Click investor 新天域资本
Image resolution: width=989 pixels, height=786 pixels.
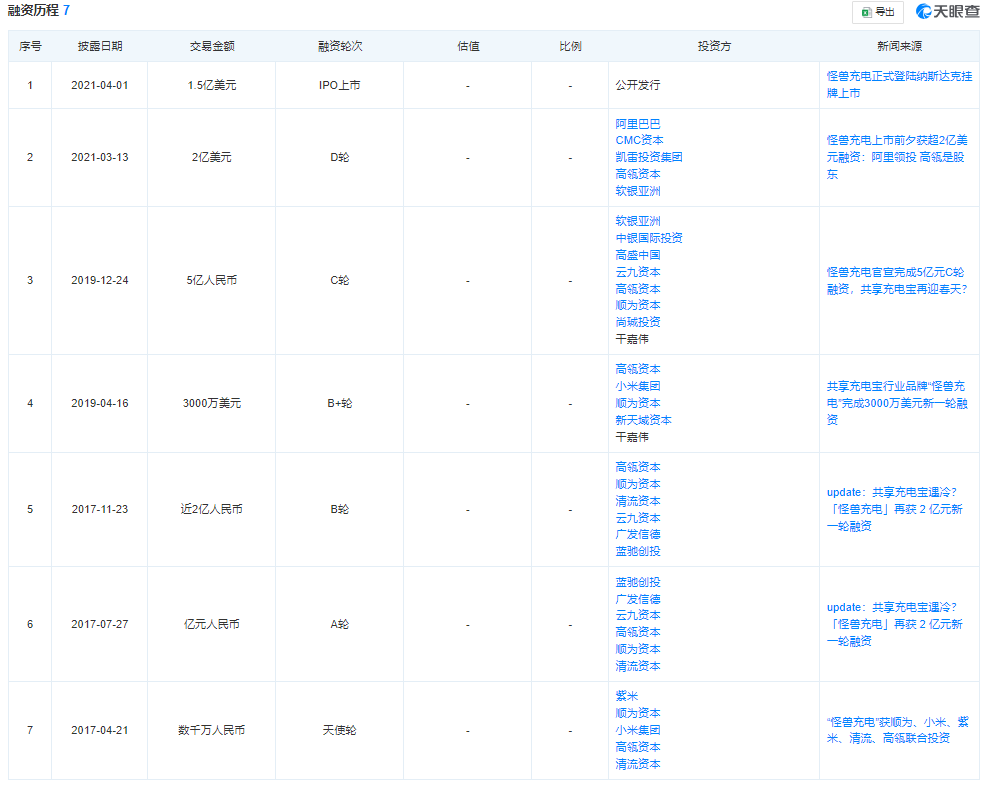pyautogui.click(x=643, y=420)
